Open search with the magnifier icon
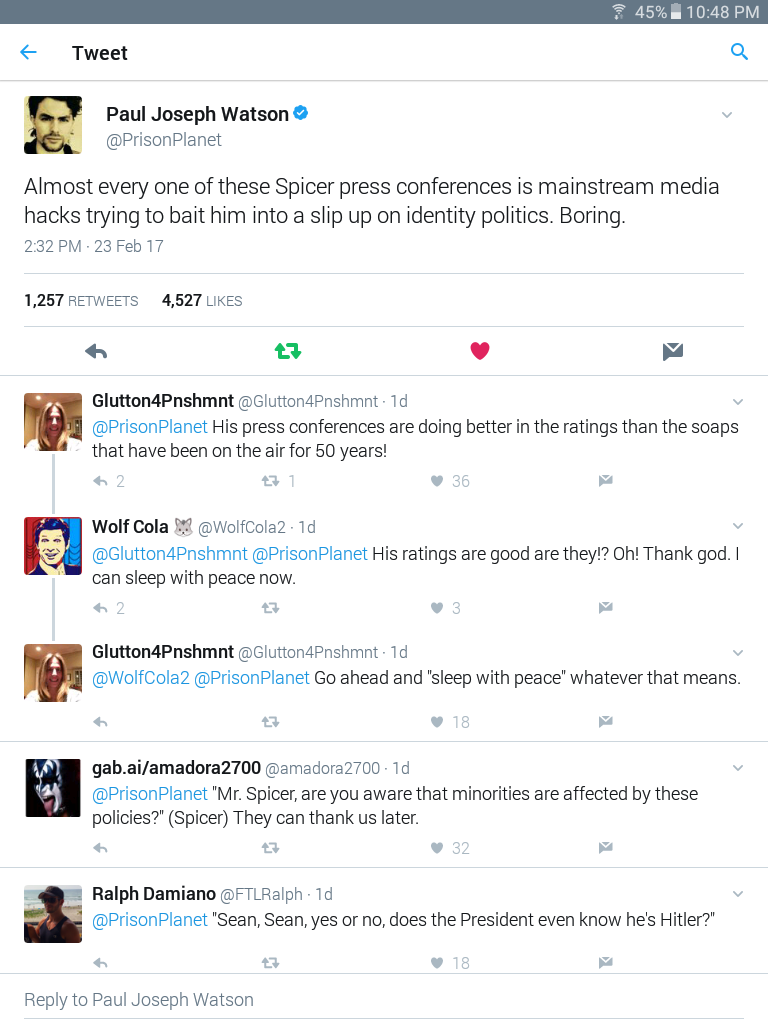The height and width of the screenshot is (1024, 768). pyautogui.click(x=739, y=52)
